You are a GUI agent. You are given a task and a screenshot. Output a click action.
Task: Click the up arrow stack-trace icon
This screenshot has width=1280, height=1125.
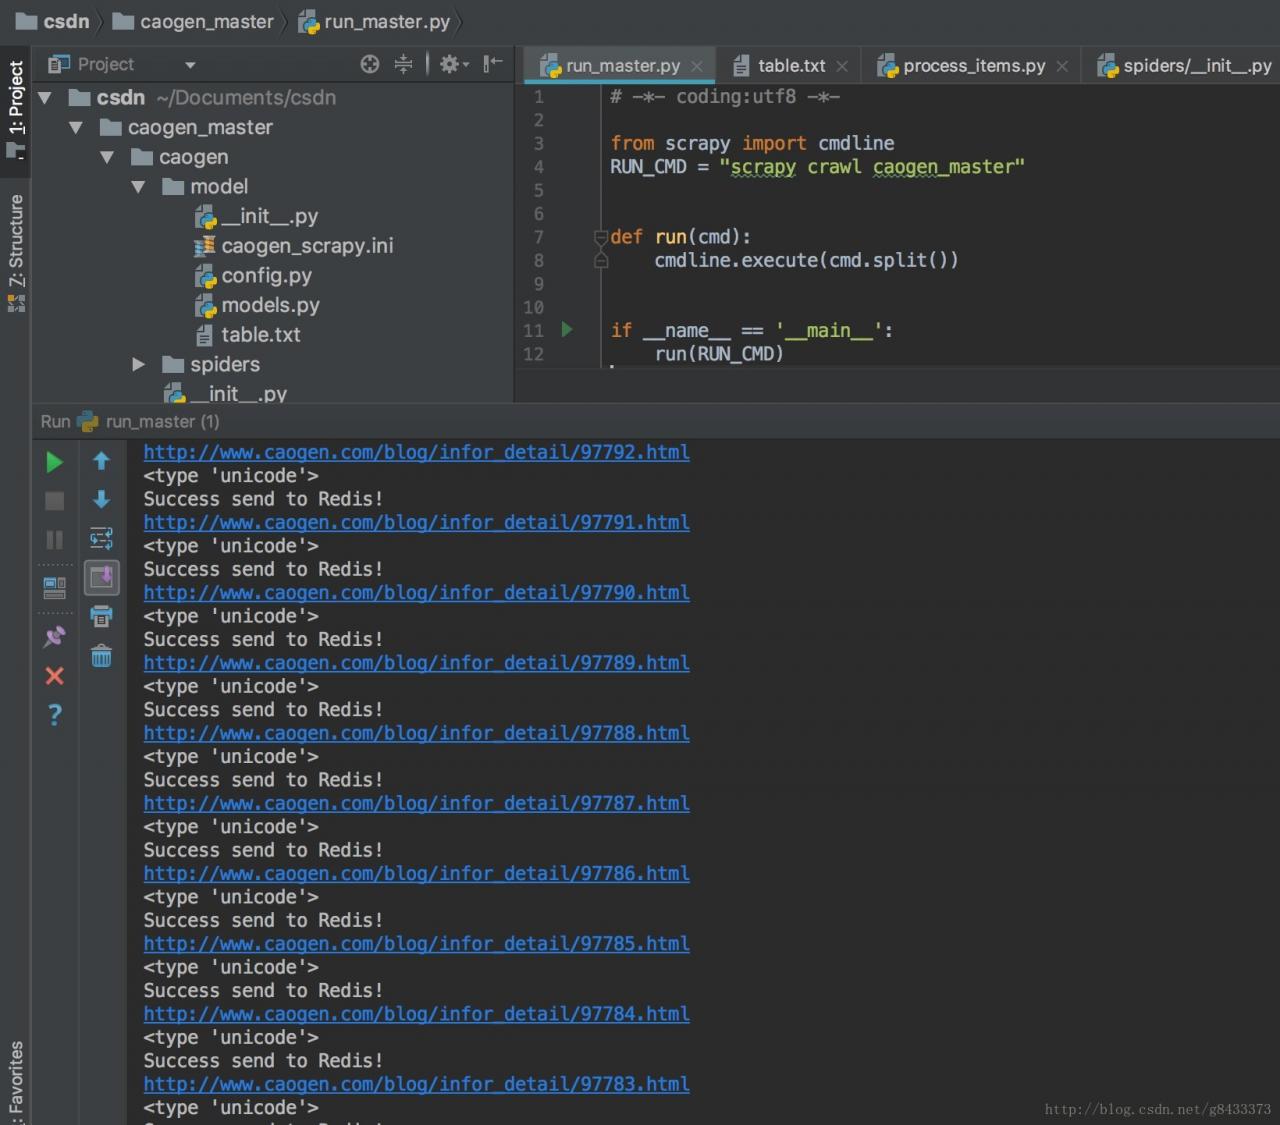(x=101, y=461)
